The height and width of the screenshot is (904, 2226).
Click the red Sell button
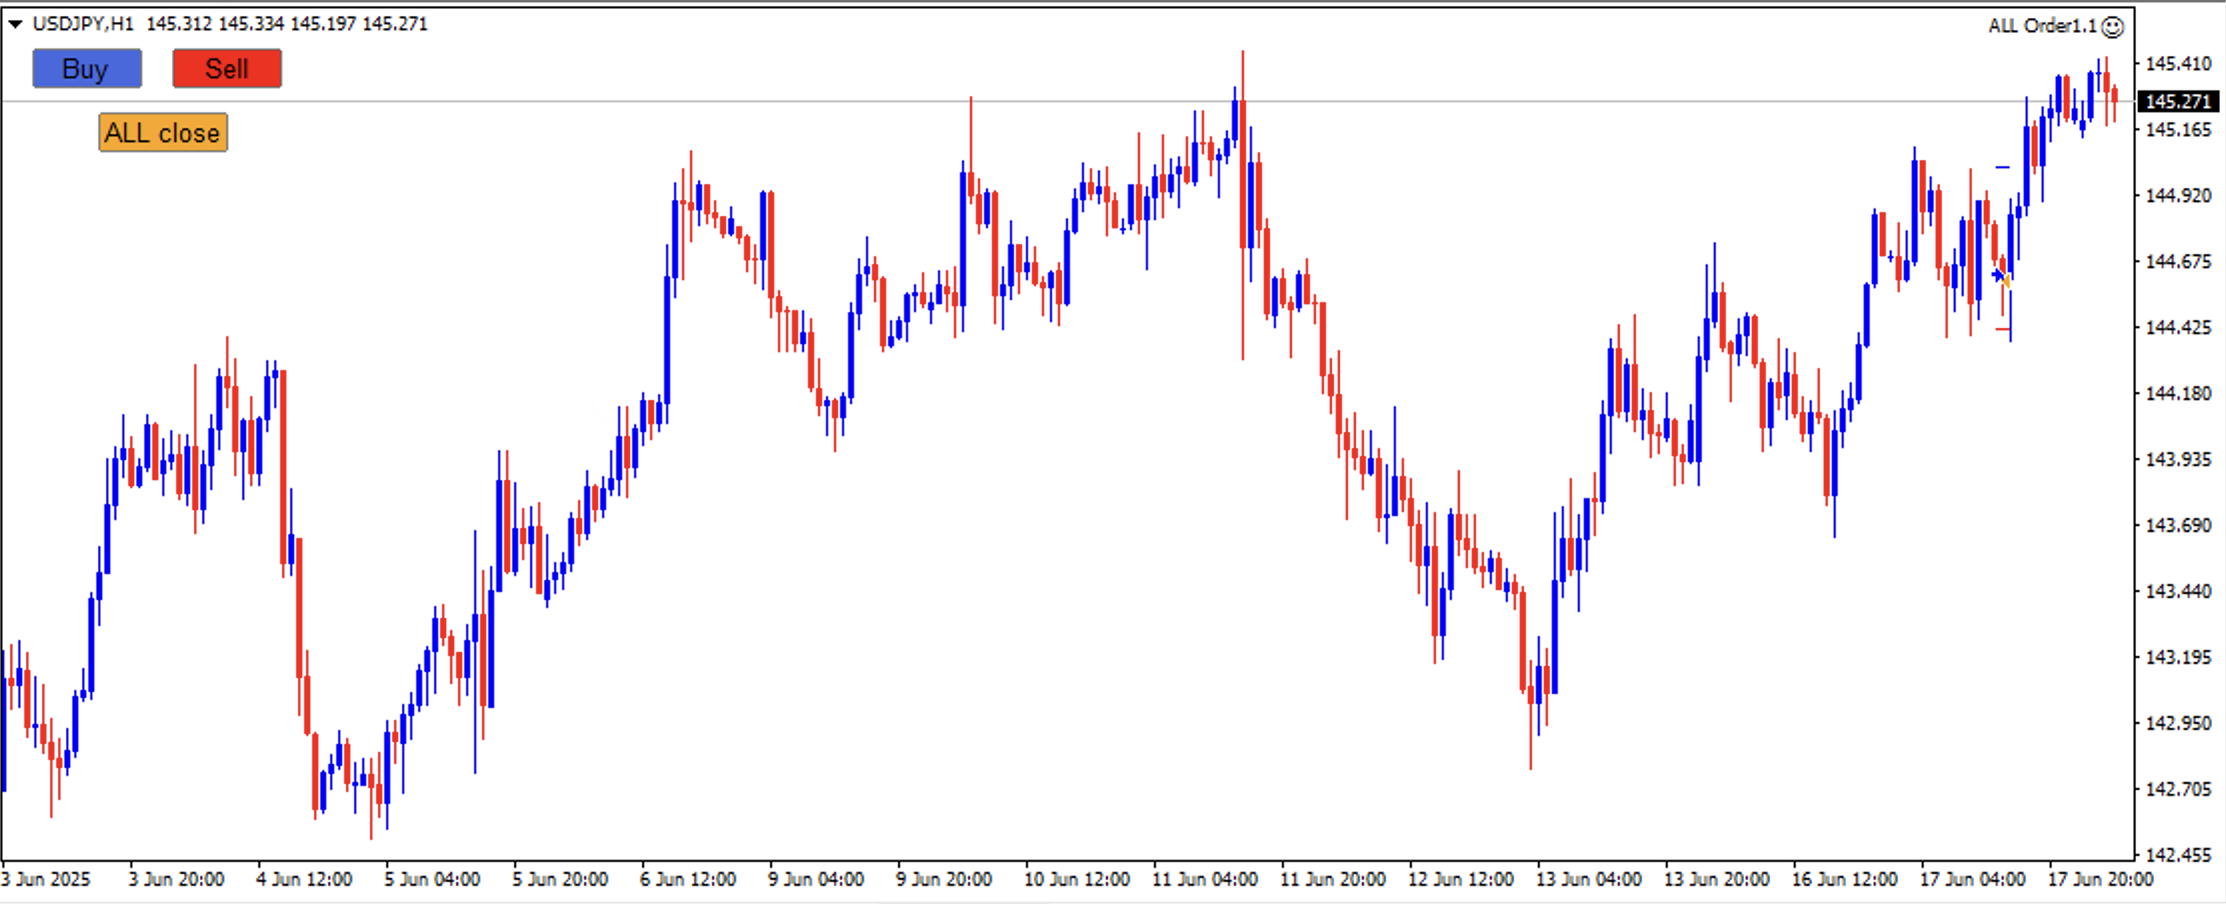[227, 69]
